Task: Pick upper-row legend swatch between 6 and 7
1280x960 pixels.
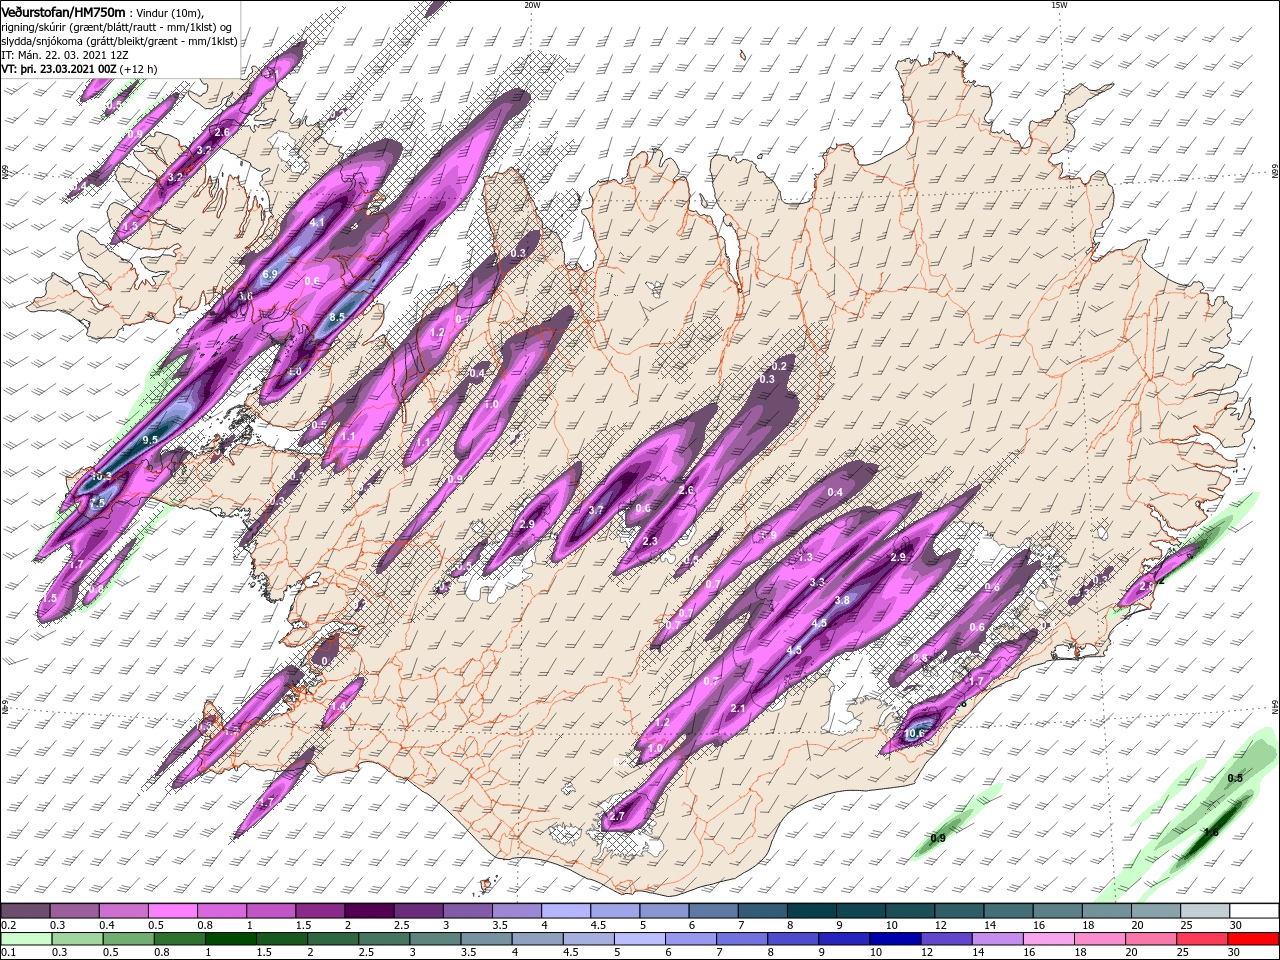Action: click(713, 911)
